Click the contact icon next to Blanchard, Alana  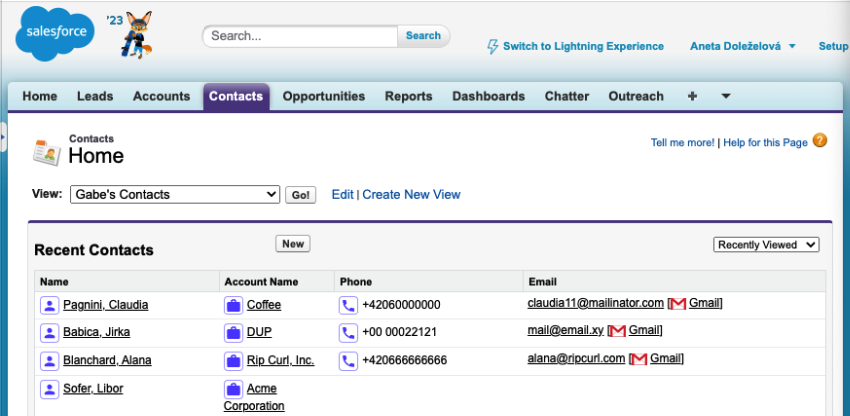coord(49,361)
